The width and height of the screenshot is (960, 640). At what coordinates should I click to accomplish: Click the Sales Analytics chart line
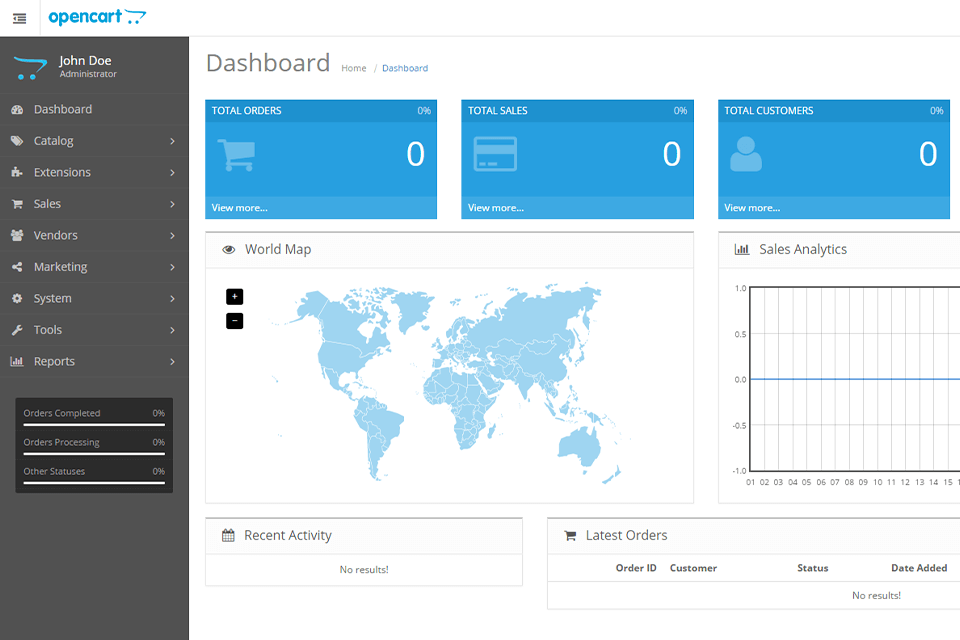pyautogui.click(x=855, y=379)
